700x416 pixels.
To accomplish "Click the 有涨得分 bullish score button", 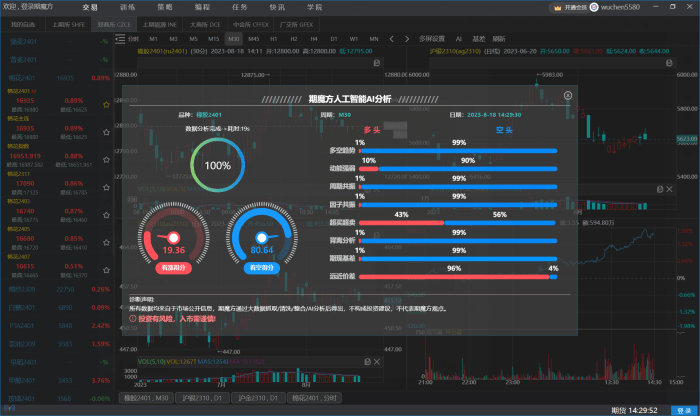I will (173, 269).
